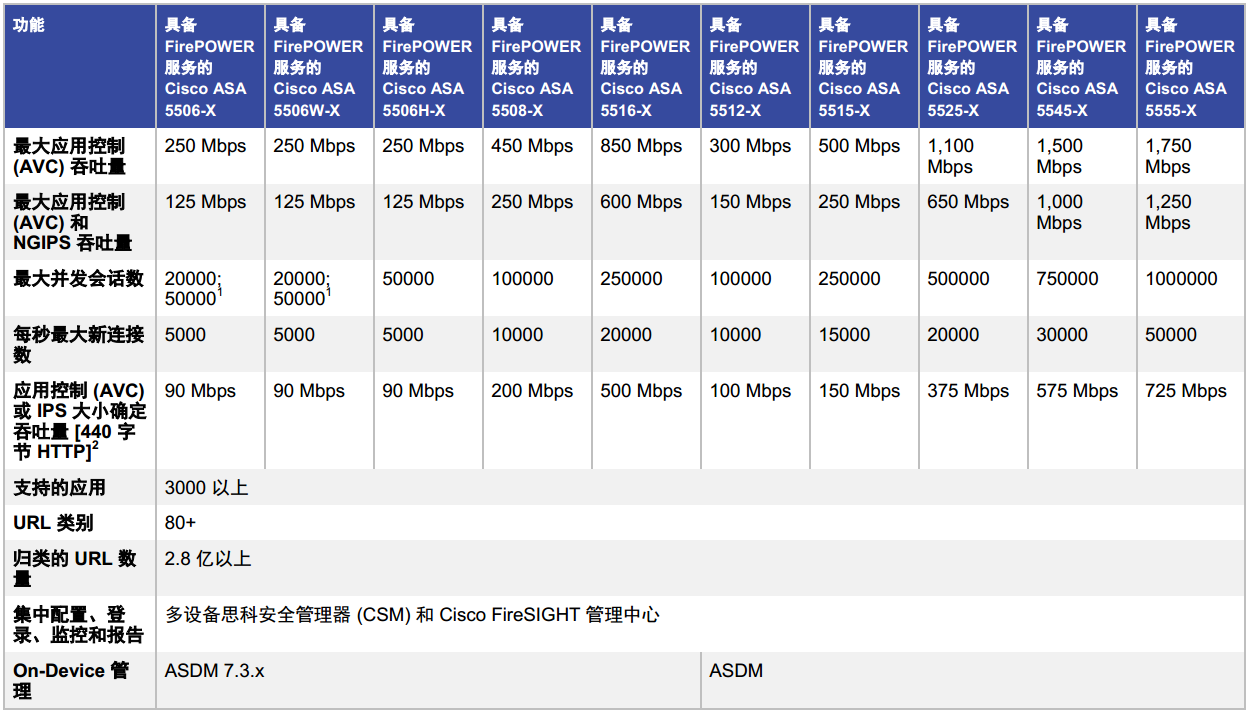1248x712 pixels.
Task: Select the 500000 concurrent sessions value
Action: coord(959,279)
